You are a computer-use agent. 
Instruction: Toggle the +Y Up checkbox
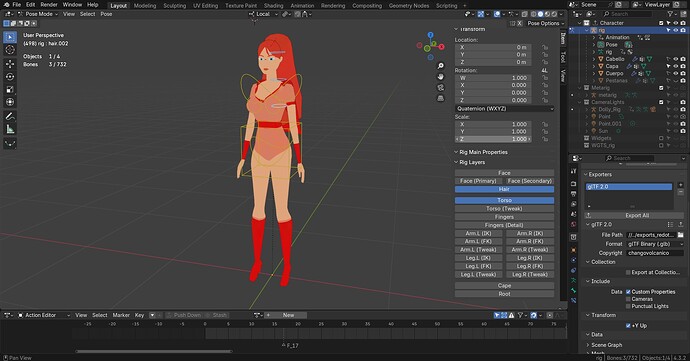628,325
